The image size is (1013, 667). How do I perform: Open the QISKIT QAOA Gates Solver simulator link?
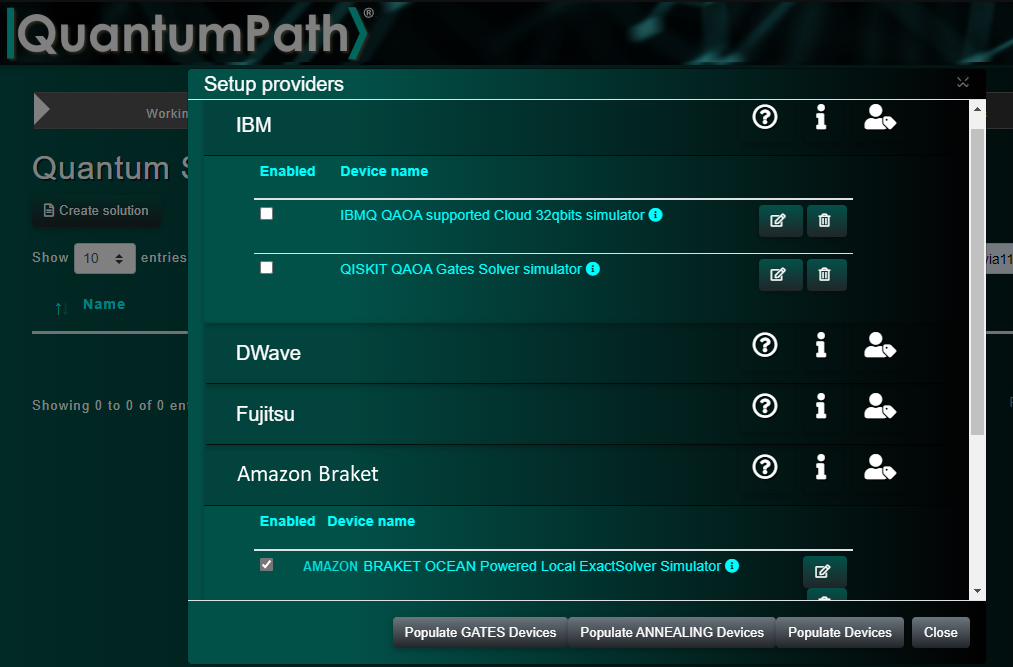(461, 270)
